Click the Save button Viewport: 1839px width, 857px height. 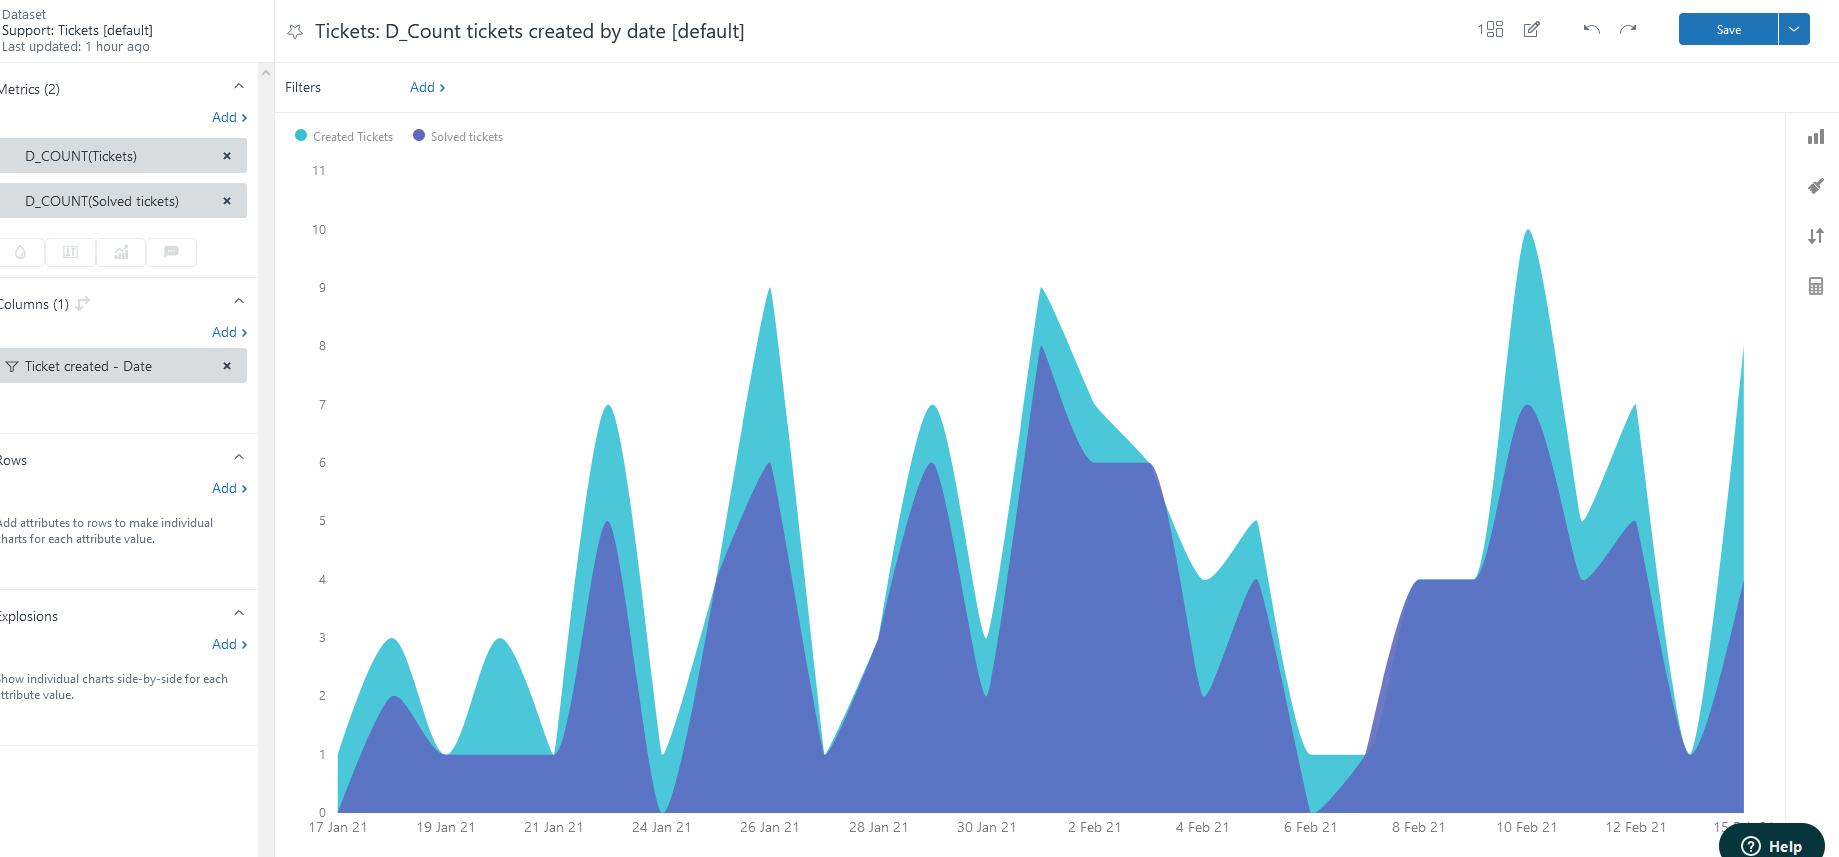point(1728,30)
